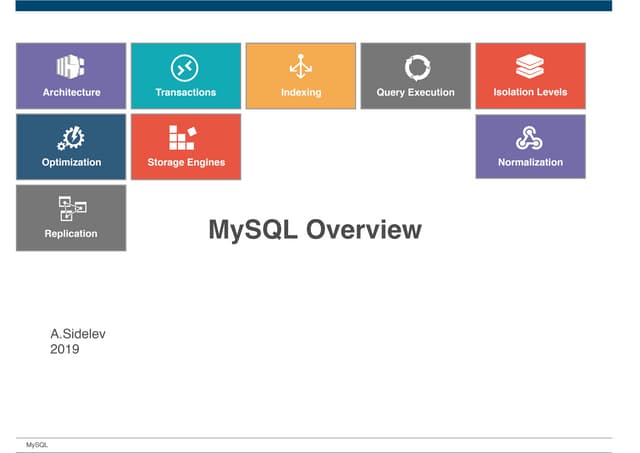The image size is (640, 453).
Task: Open the Architecture section label
Action: pyautogui.click(x=71, y=93)
